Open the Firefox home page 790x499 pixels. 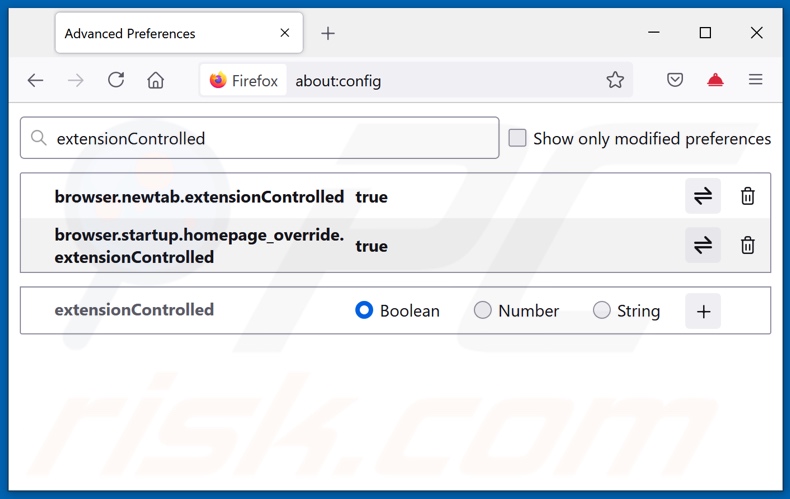[x=156, y=80]
